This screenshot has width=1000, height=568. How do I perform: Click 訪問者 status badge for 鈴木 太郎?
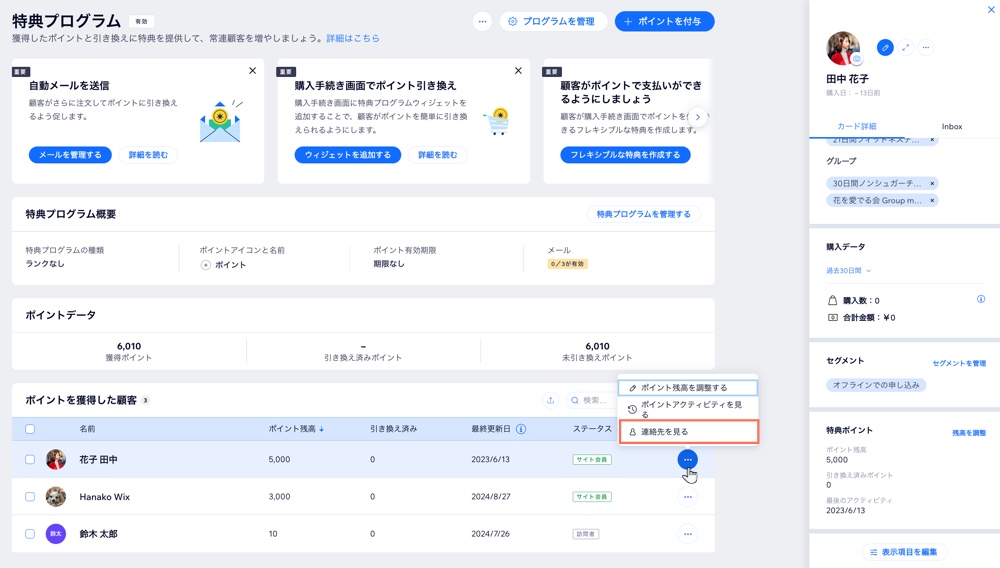[x=585, y=534]
